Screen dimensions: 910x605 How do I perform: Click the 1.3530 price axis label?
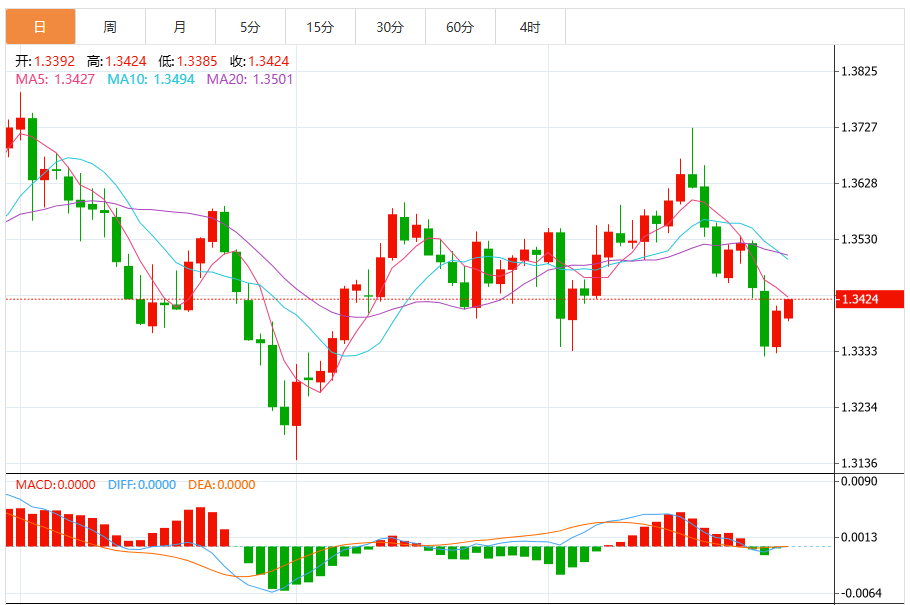click(x=860, y=239)
